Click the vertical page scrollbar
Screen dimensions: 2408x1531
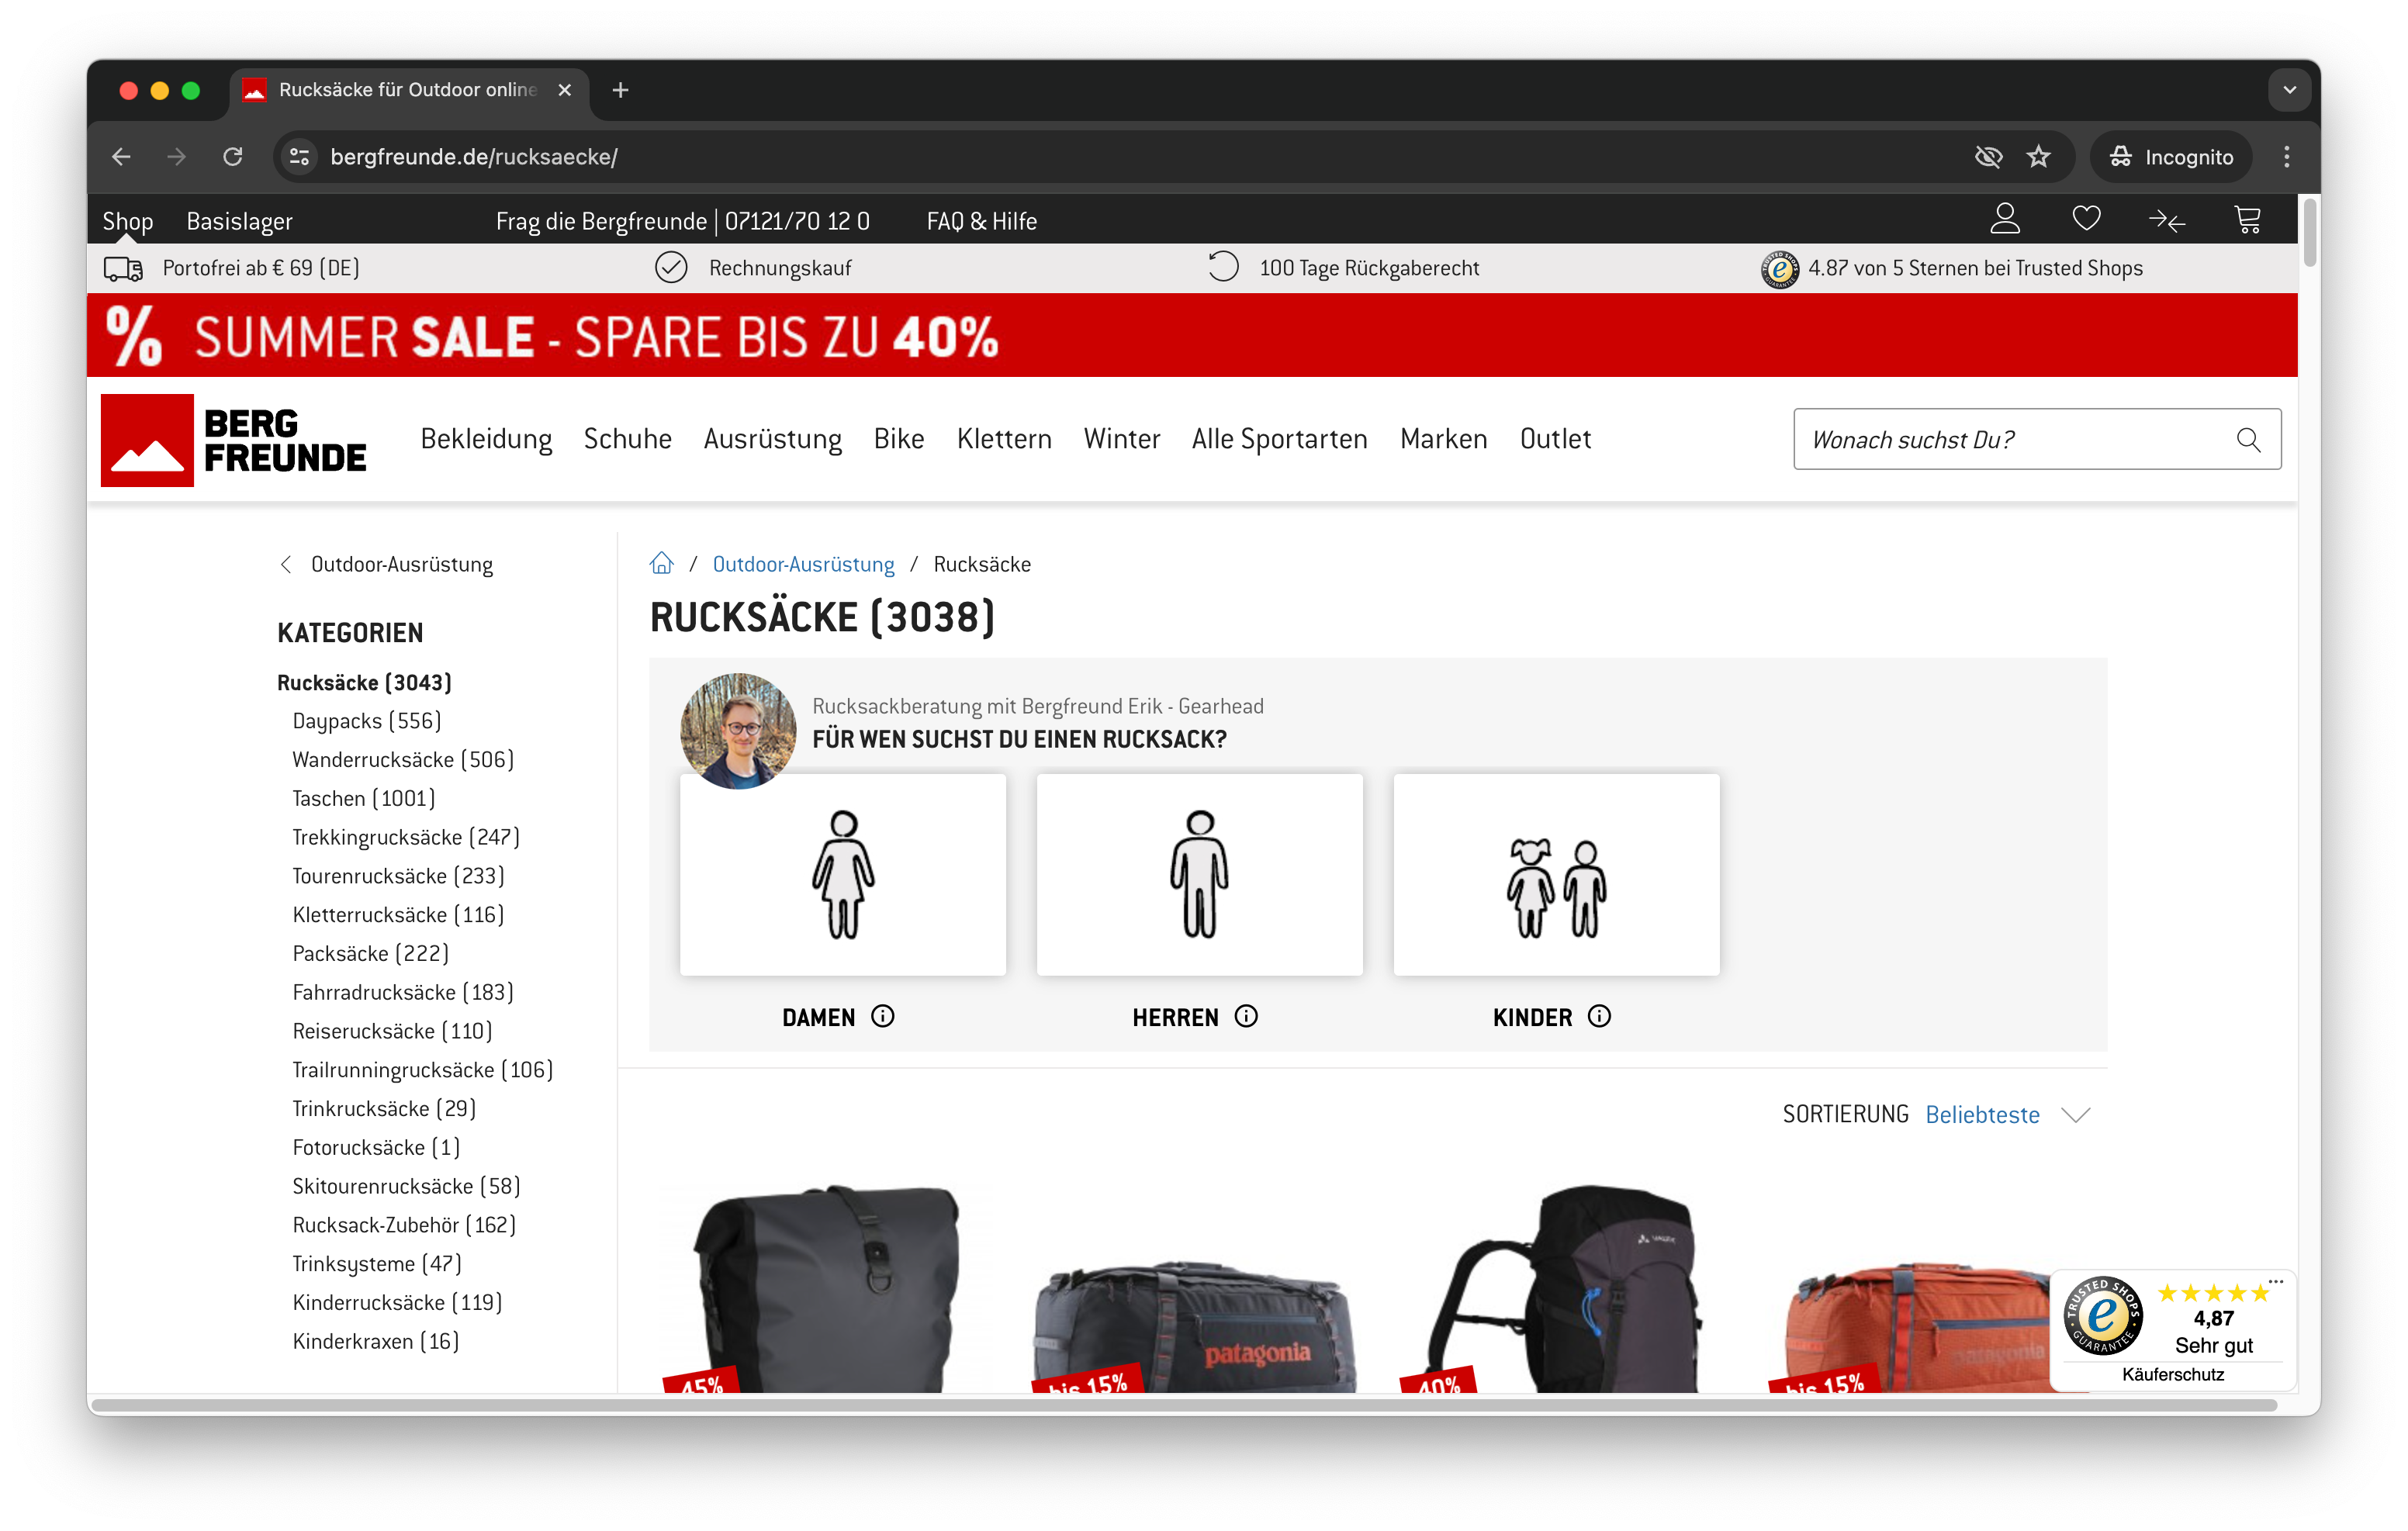pyautogui.click(x=2310, y=234)
